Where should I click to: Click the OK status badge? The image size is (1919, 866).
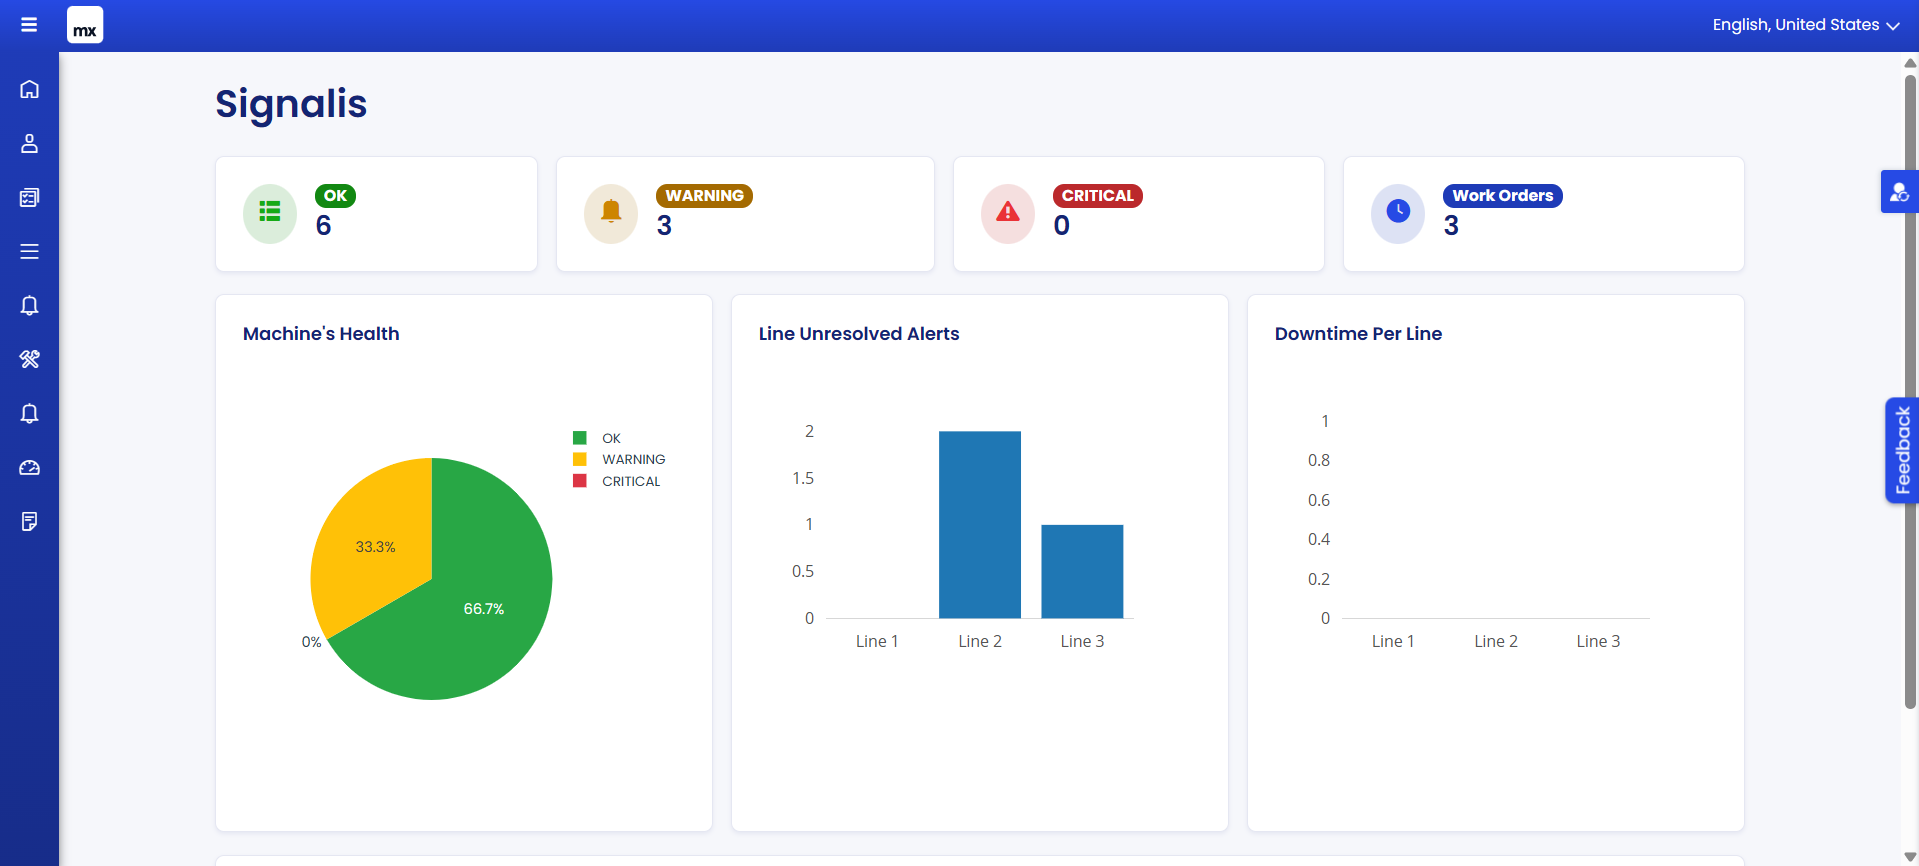point(335,196)
